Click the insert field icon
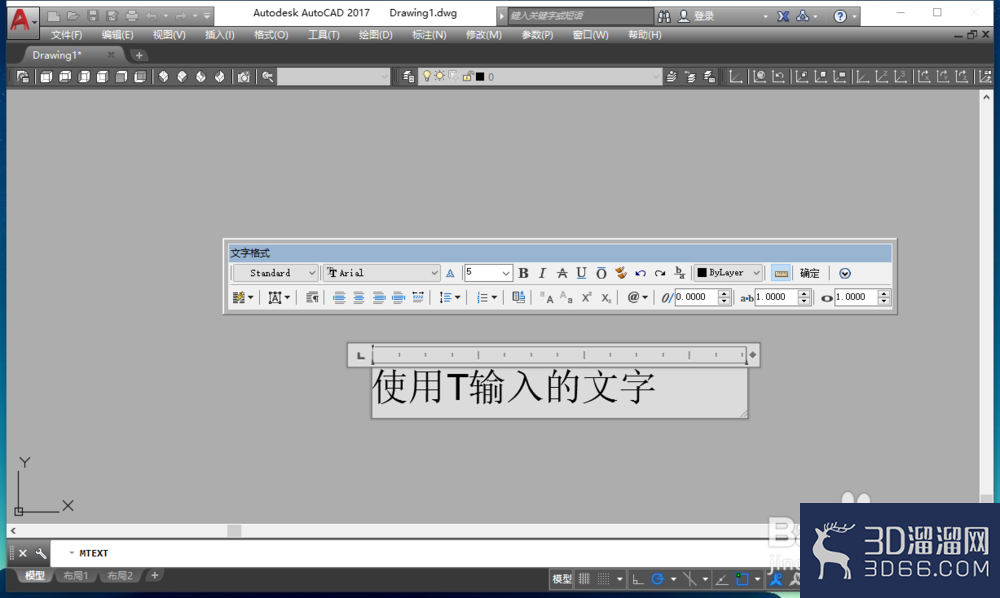This screenshot has width=1000, height=598. [x=518, y=297]
